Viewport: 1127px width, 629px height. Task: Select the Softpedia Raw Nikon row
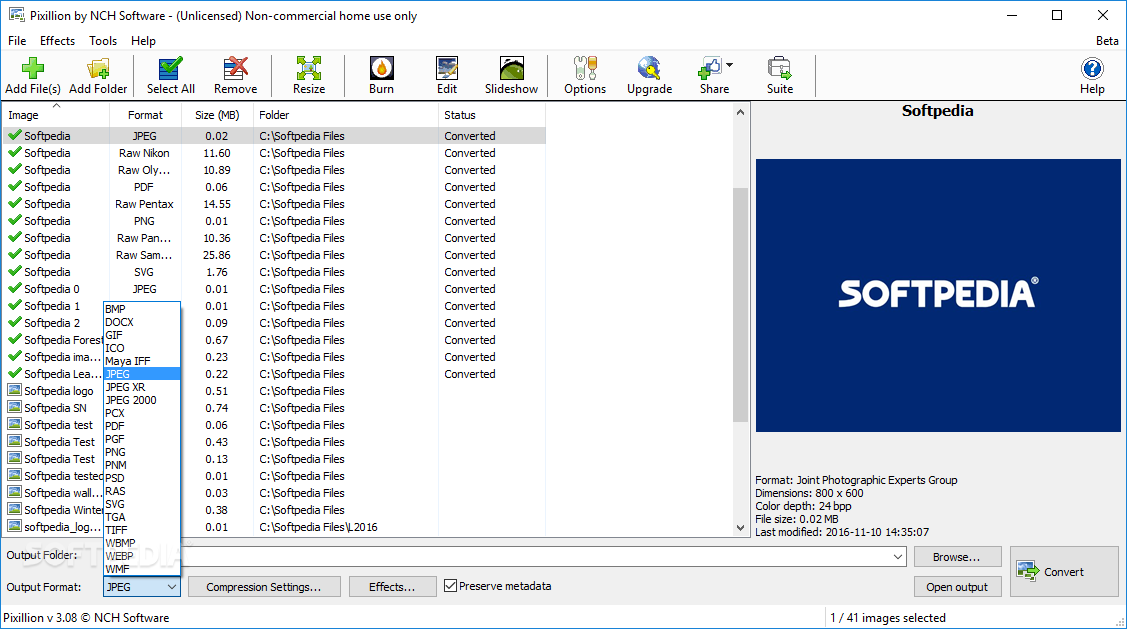click(x=274, y=152)
